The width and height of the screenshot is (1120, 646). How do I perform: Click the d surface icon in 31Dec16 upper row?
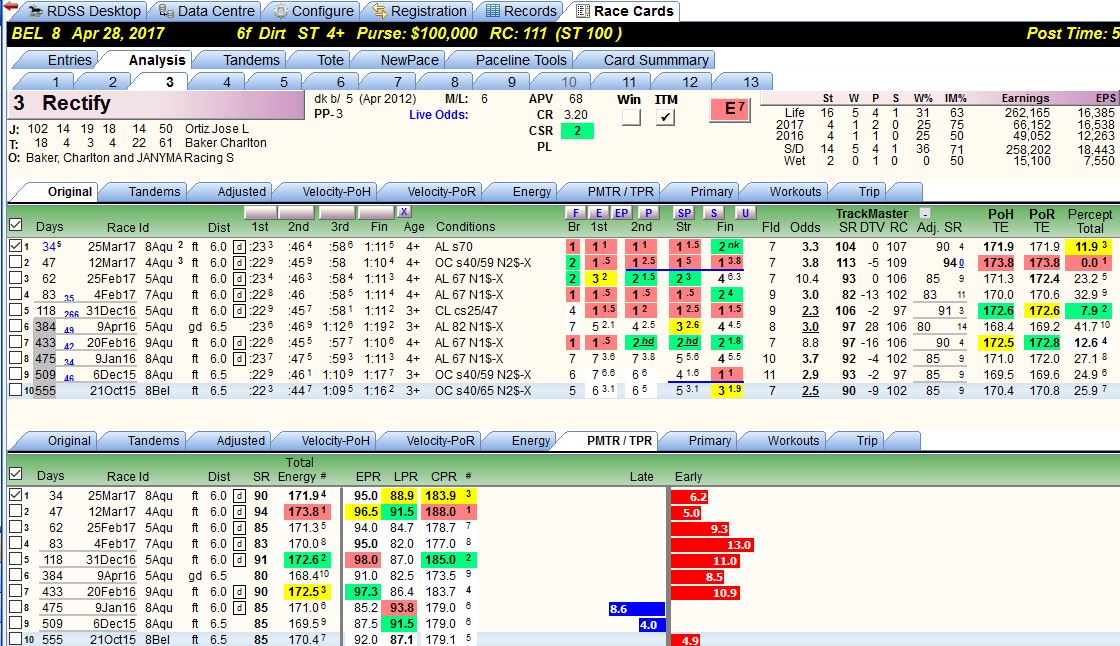click(x=239, y=311)
